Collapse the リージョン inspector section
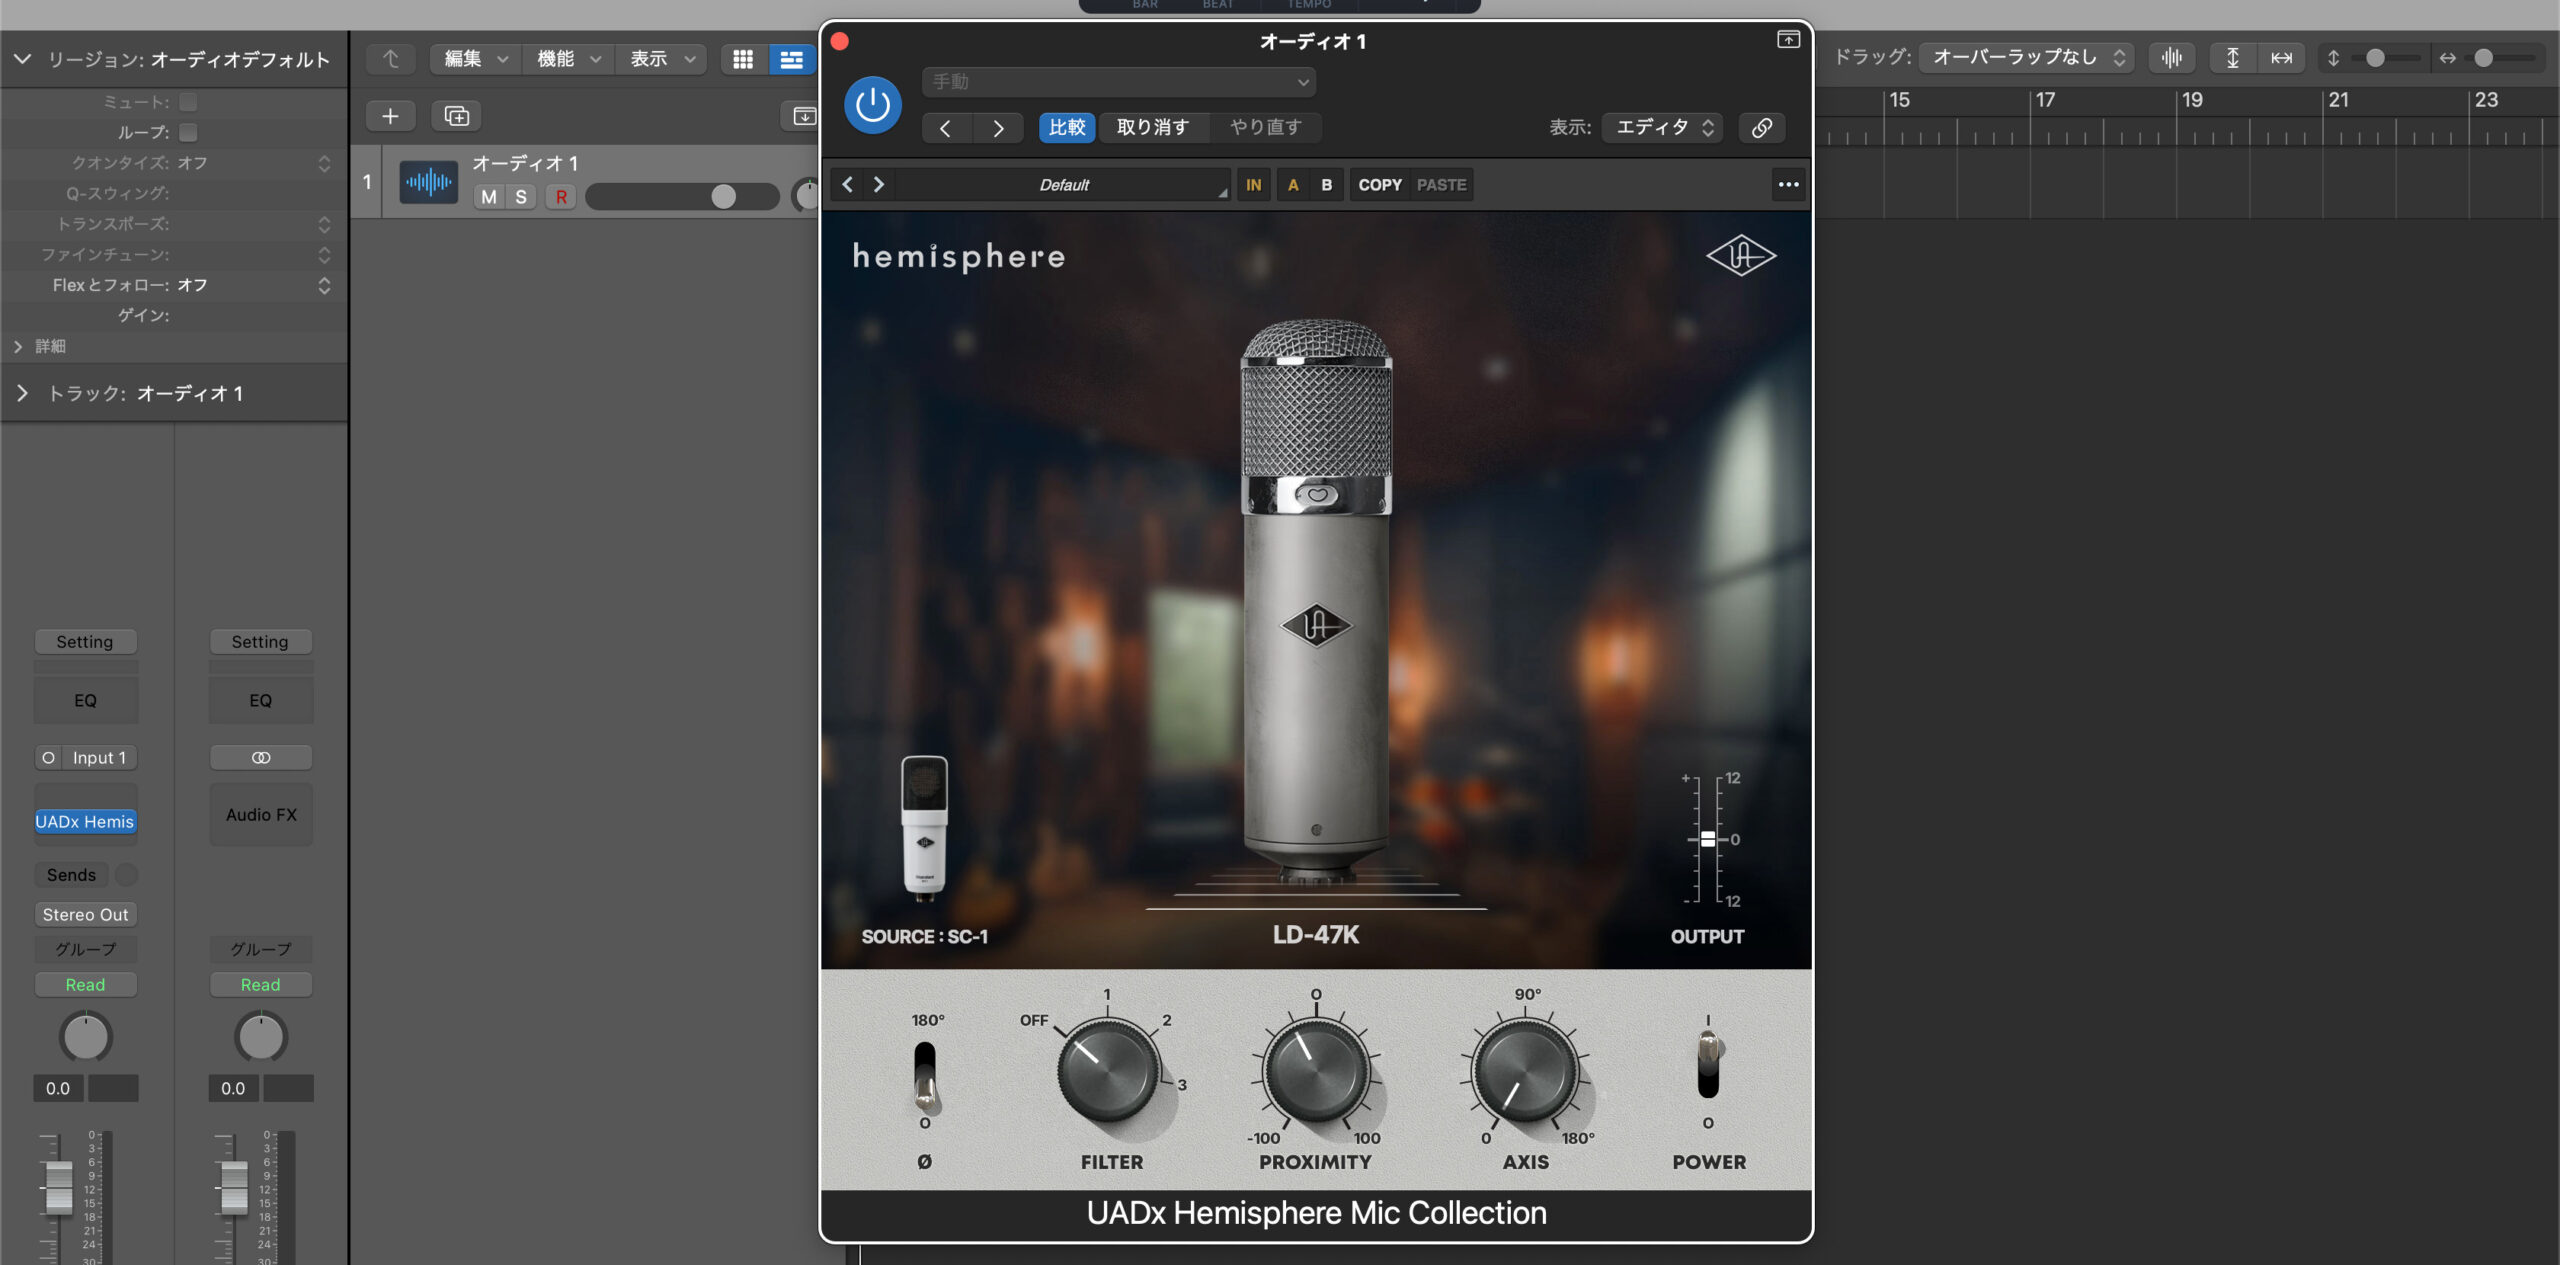 [x=22, y=60]
